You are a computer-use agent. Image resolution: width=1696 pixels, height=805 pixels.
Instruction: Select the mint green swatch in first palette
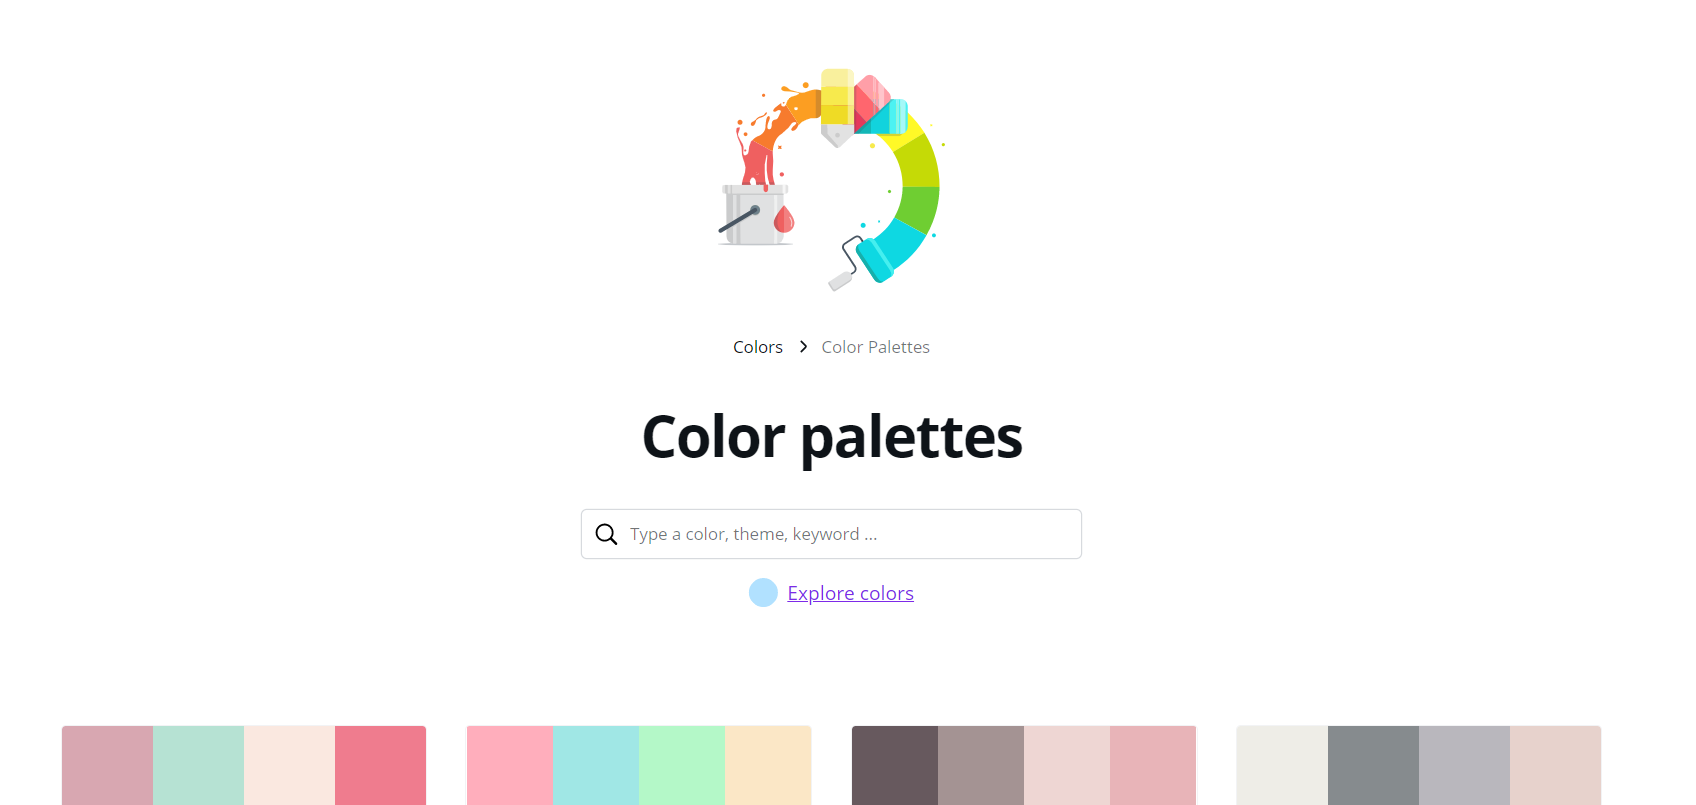(x=199, y=765)
